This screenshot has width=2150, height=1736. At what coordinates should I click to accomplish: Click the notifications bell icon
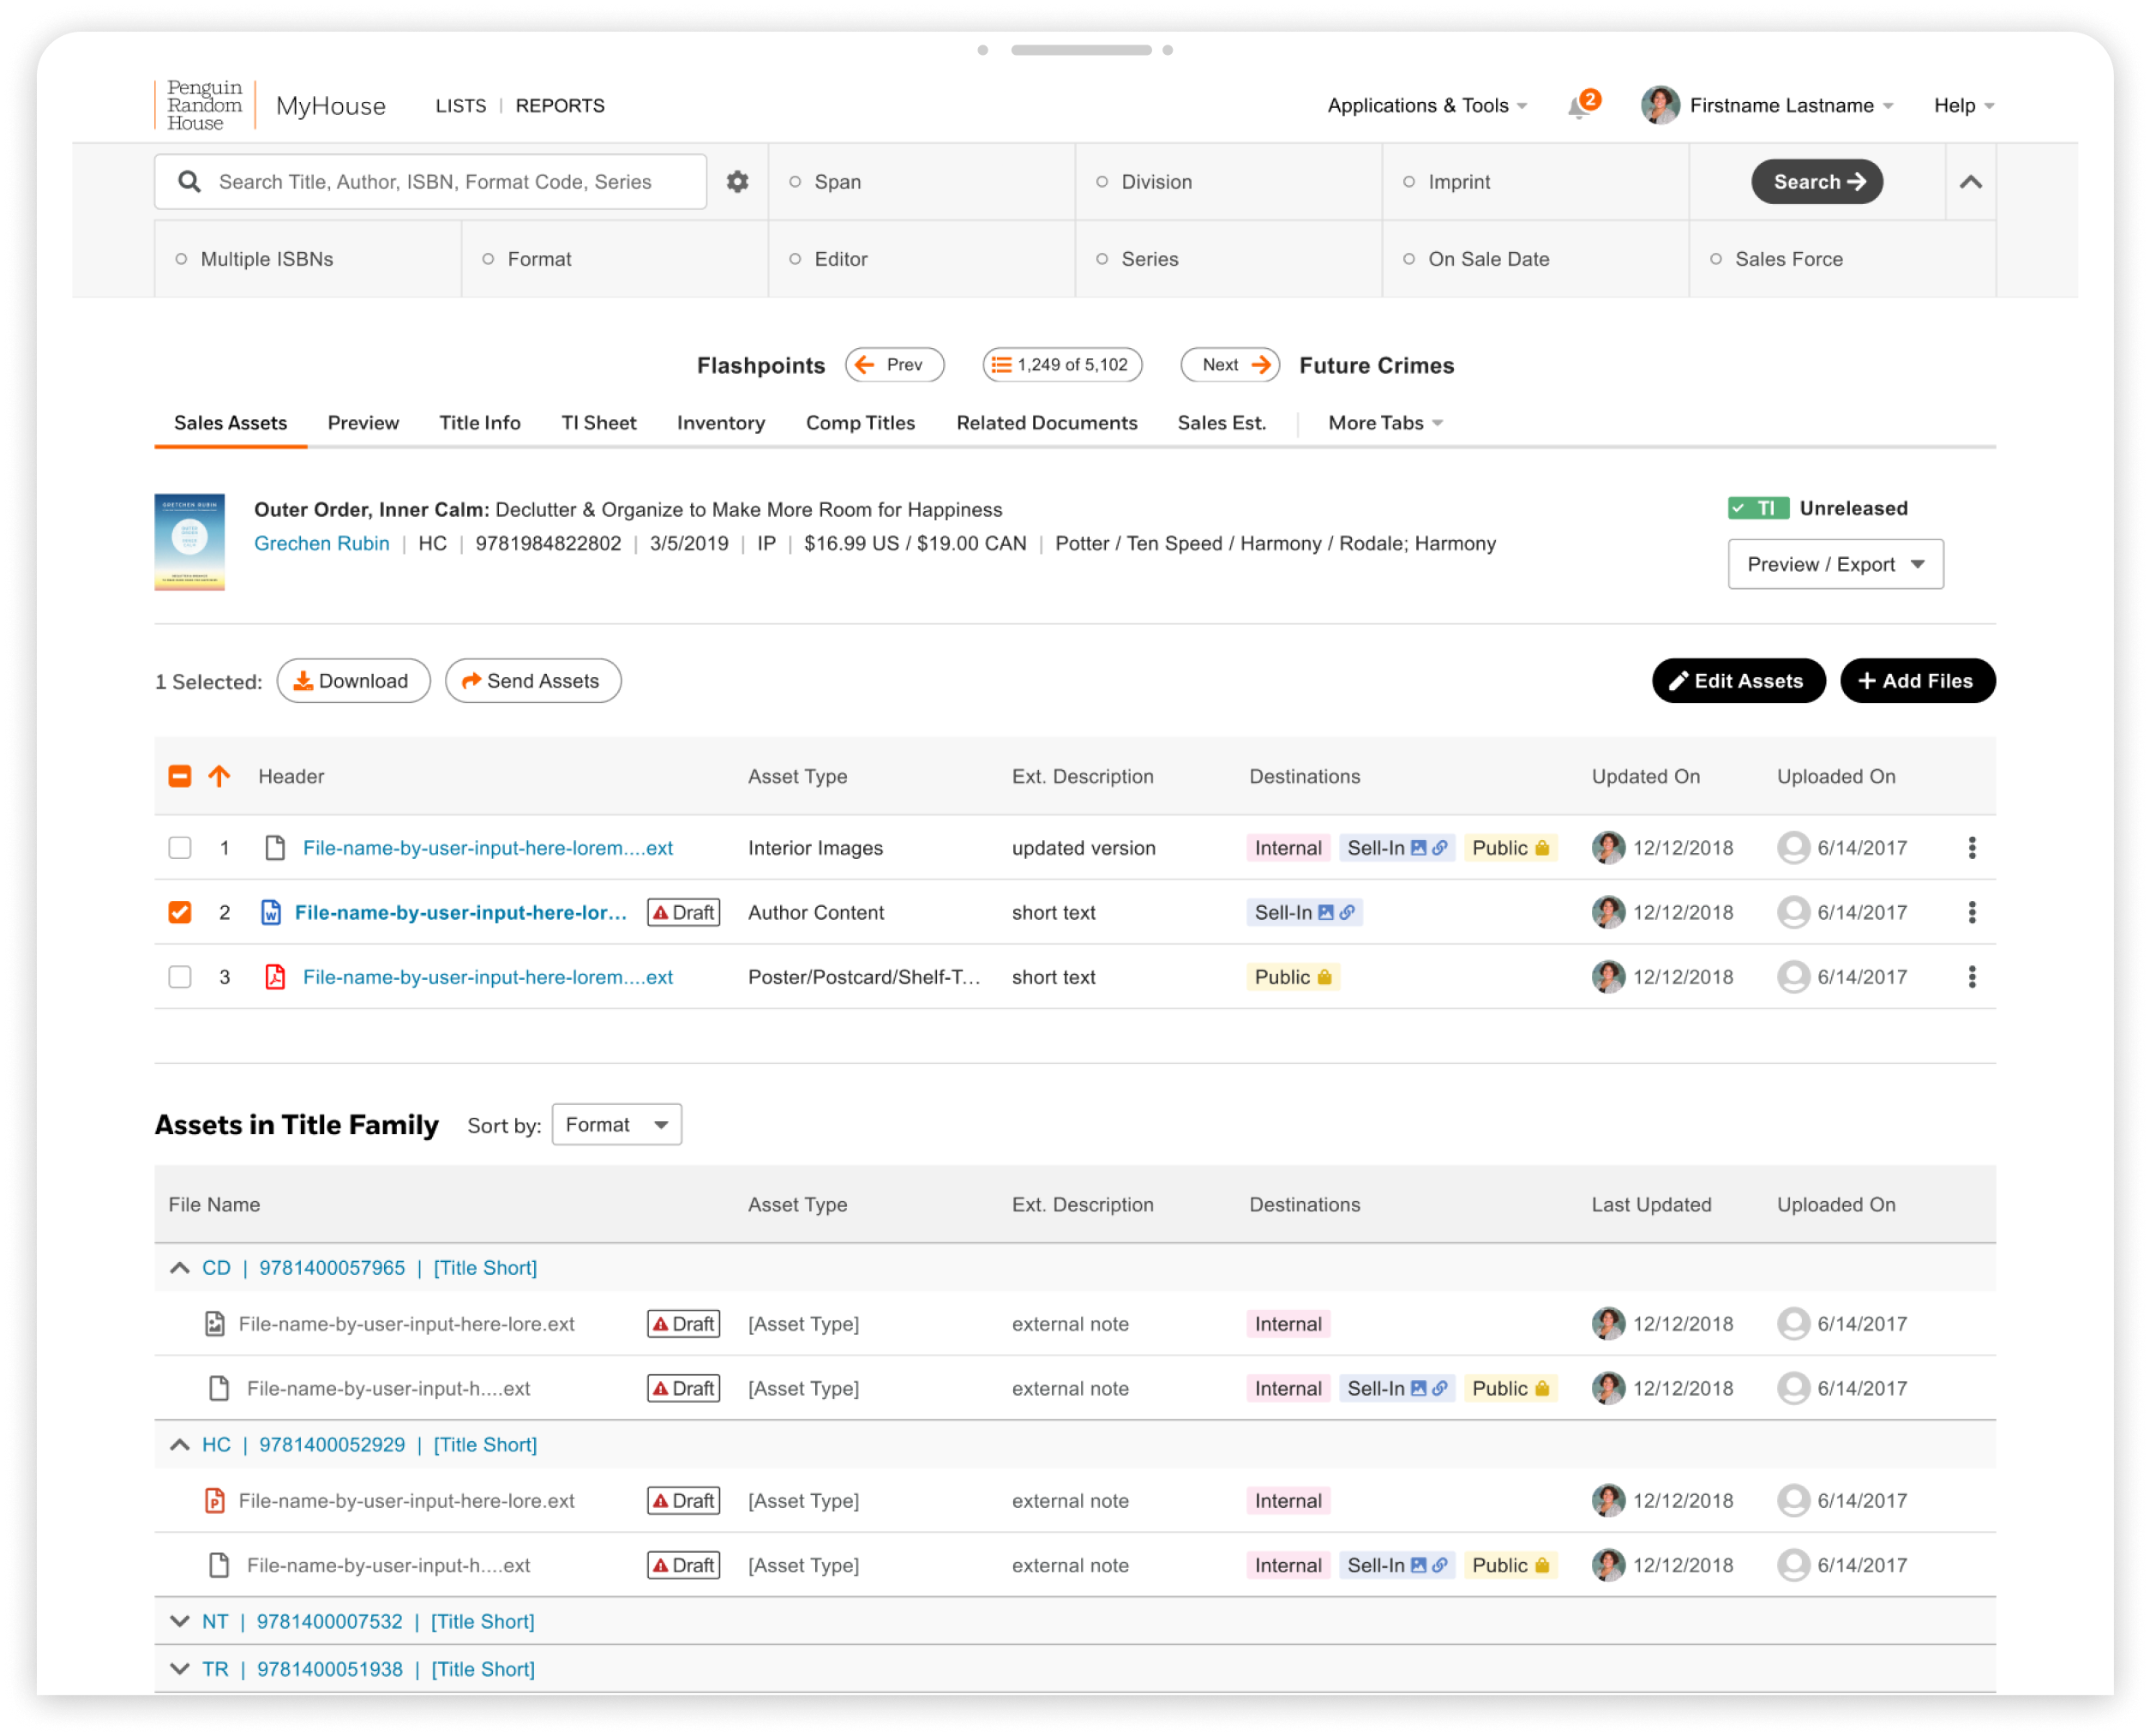point(1578,107)
